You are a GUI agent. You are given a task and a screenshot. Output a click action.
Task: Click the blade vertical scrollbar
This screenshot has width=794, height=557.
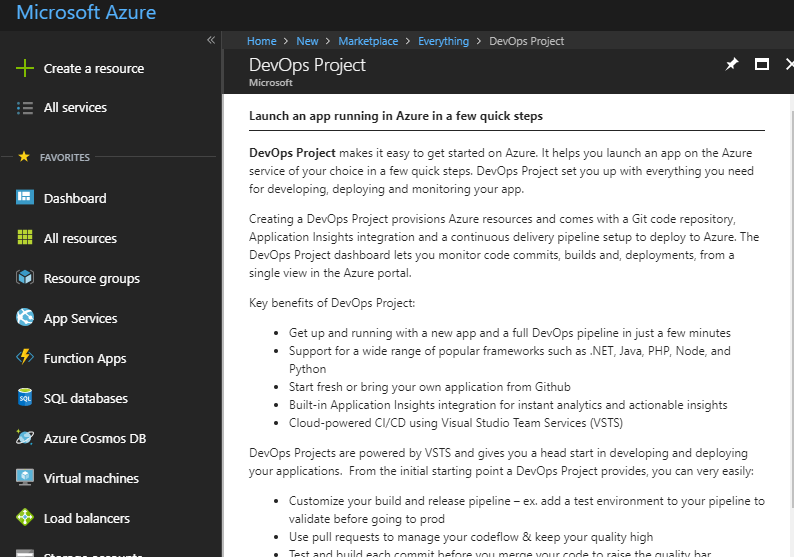coord(791,309)
